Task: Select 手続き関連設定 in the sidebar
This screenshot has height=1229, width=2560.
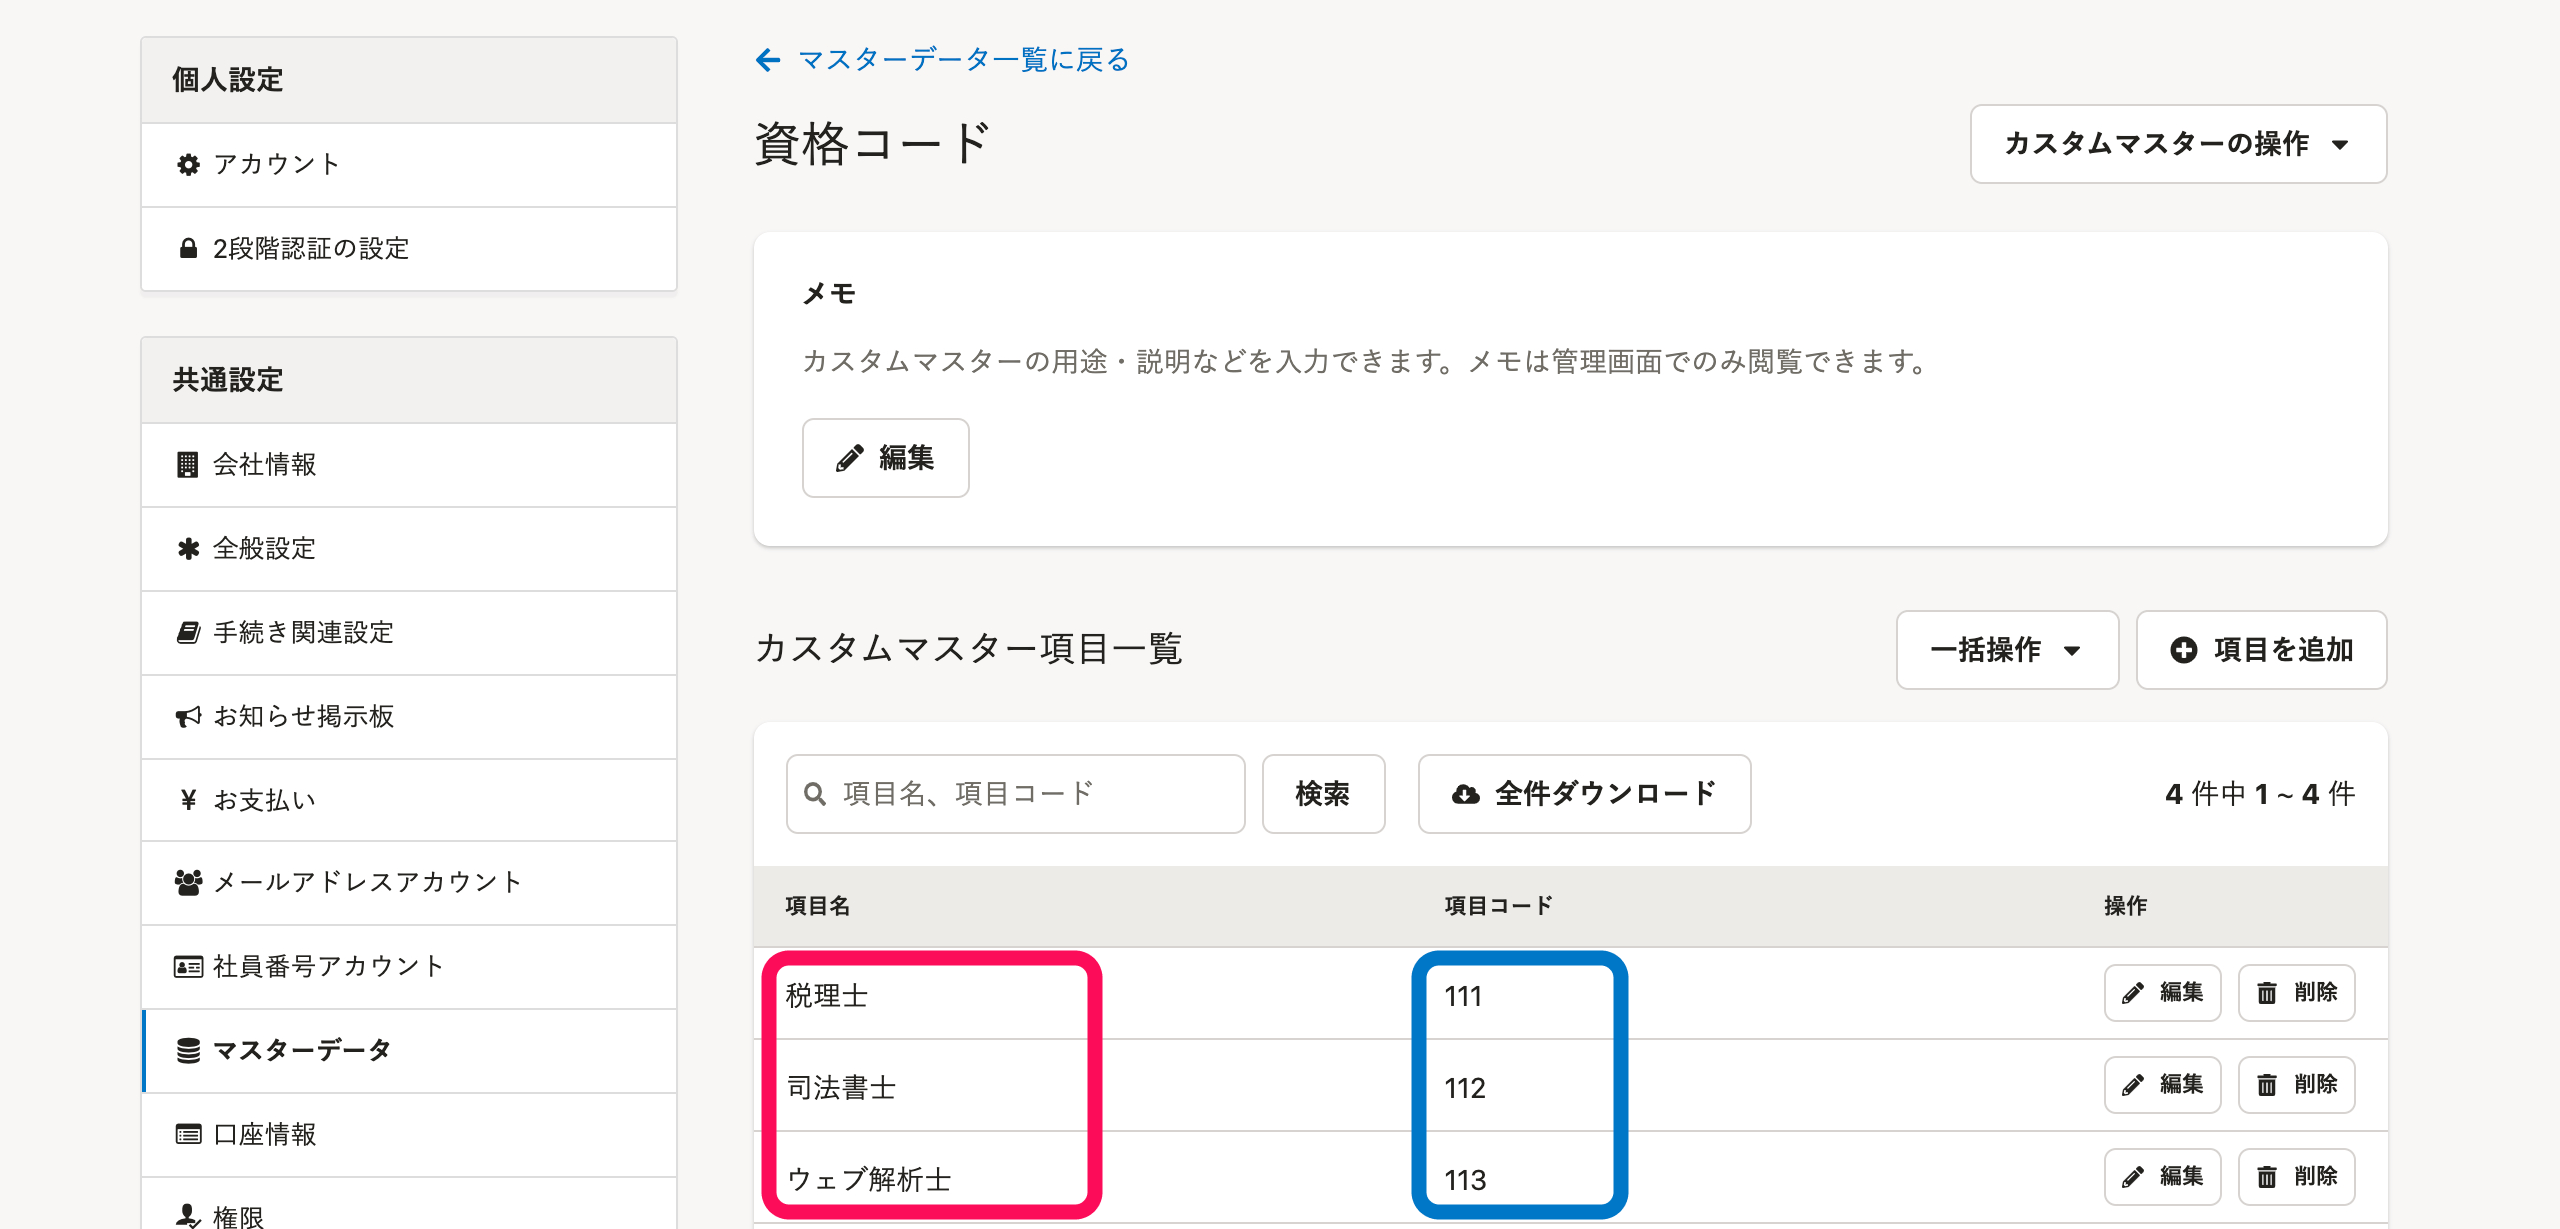Action: 409,632
